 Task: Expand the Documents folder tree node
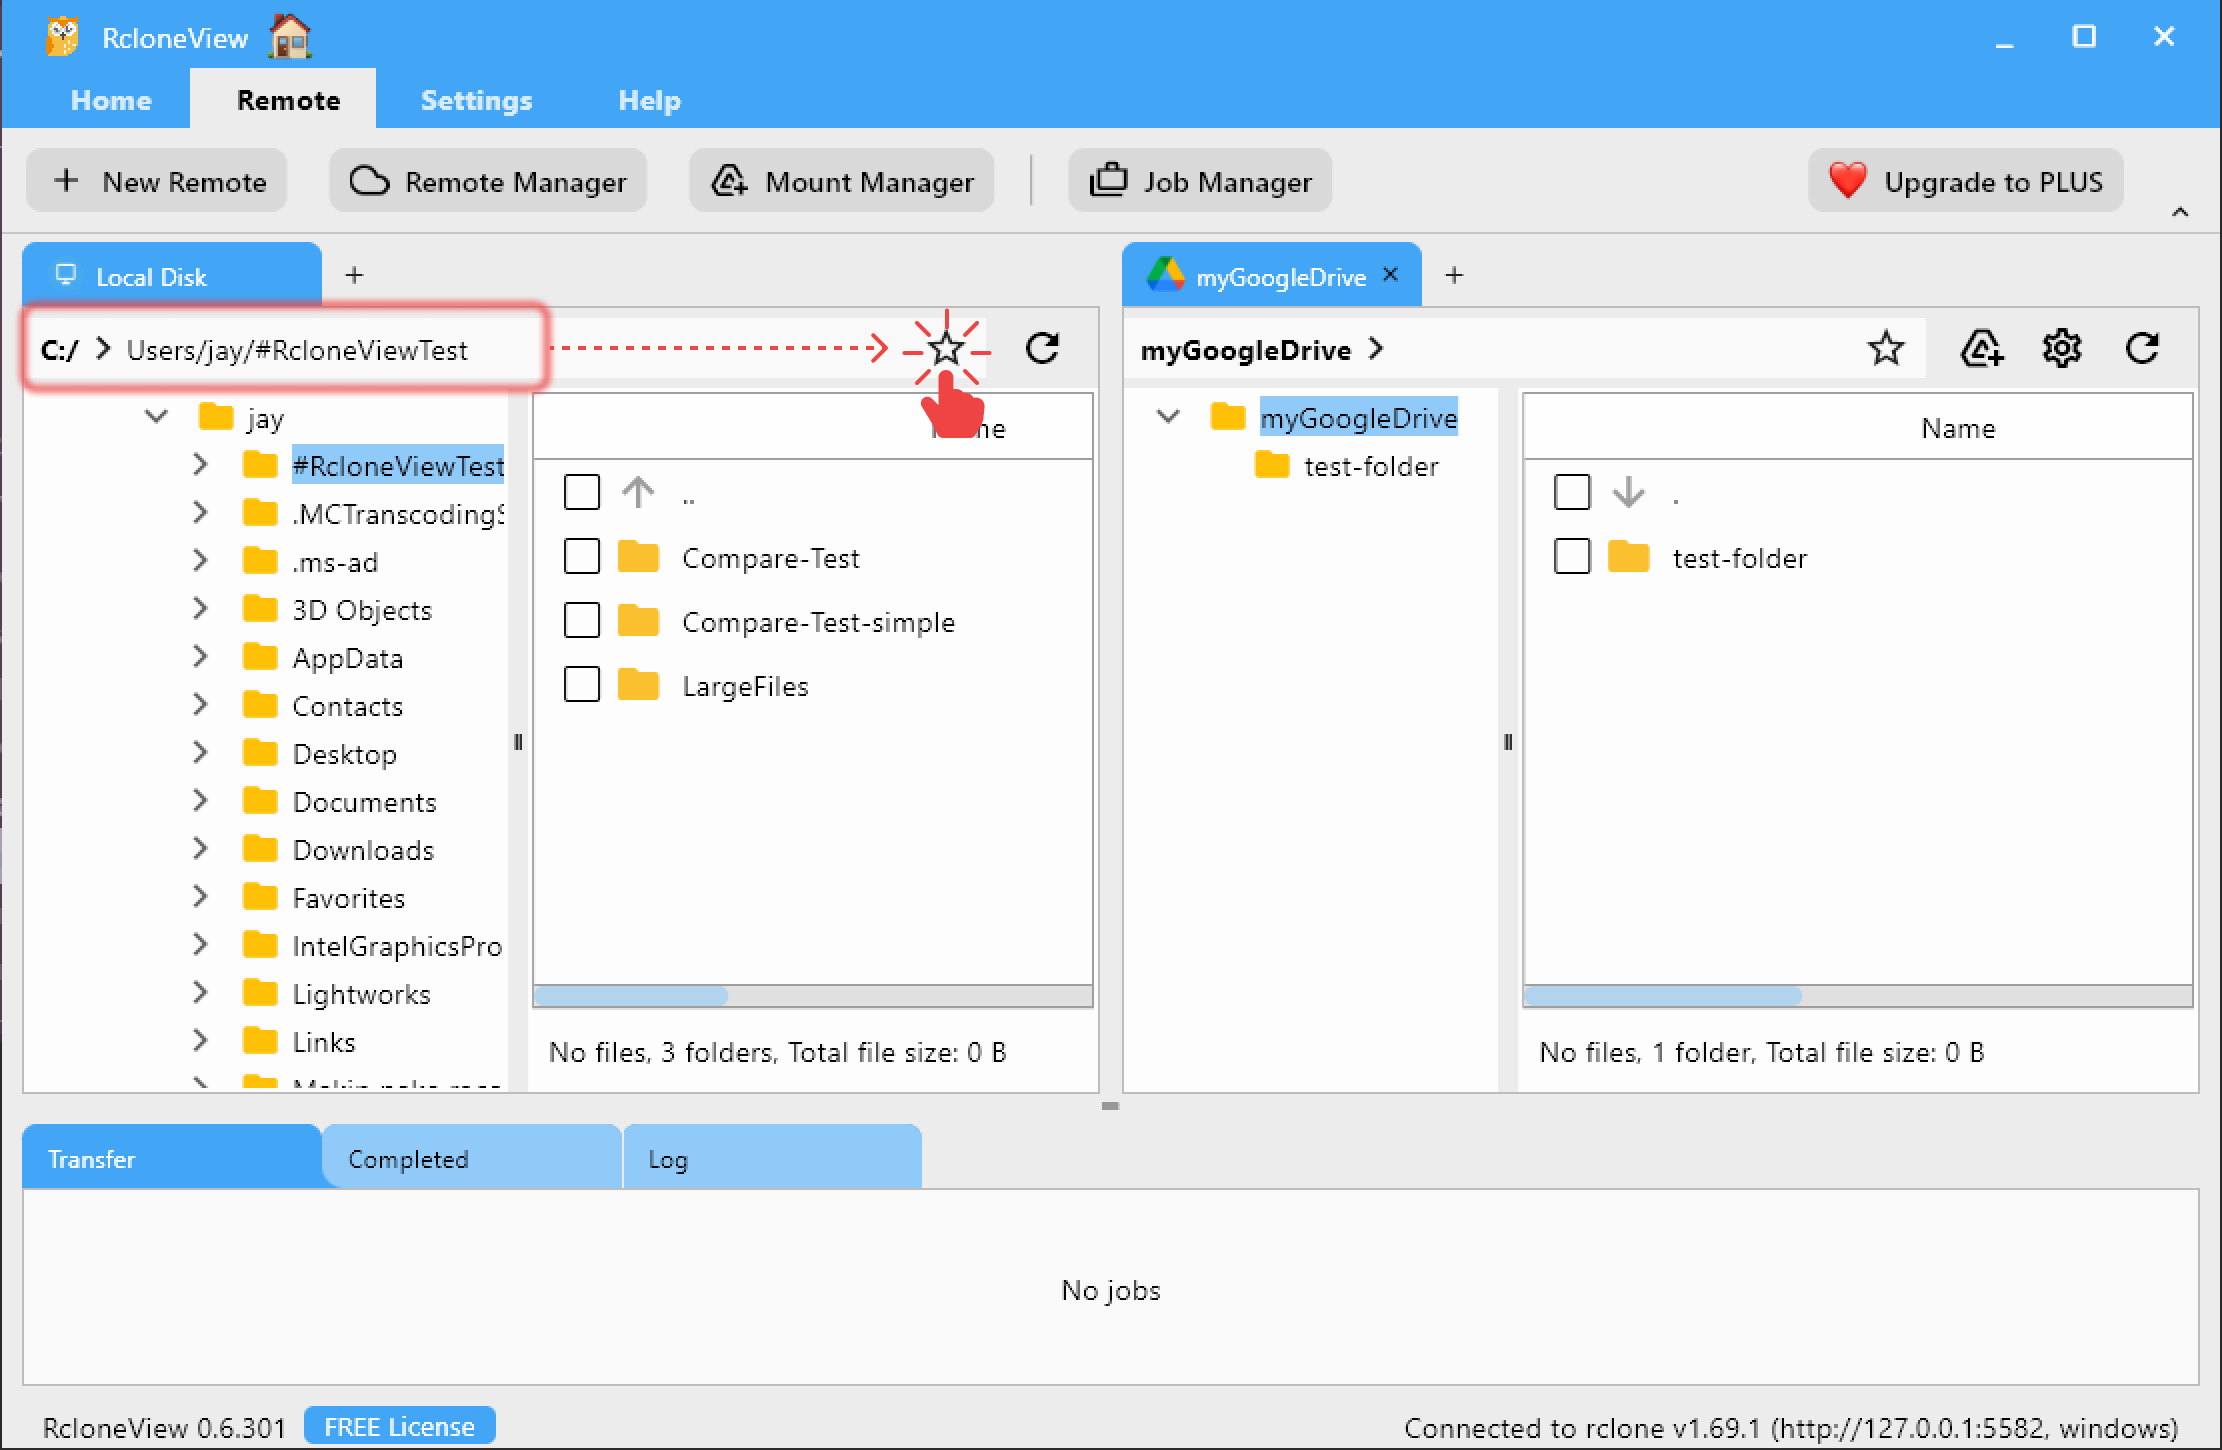click(x=200, y=801)
